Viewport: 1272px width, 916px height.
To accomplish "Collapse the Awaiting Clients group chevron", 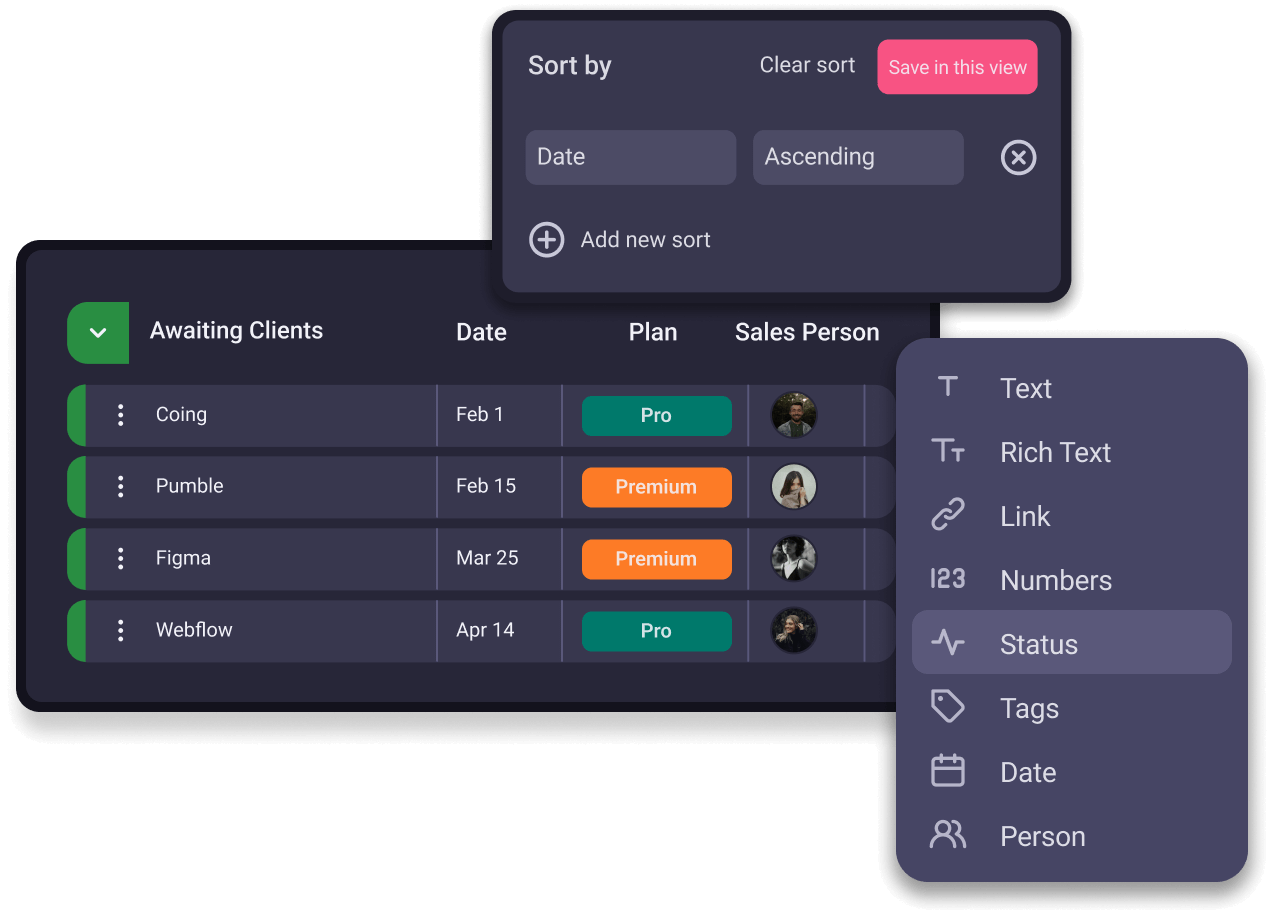I will [98, 332].
